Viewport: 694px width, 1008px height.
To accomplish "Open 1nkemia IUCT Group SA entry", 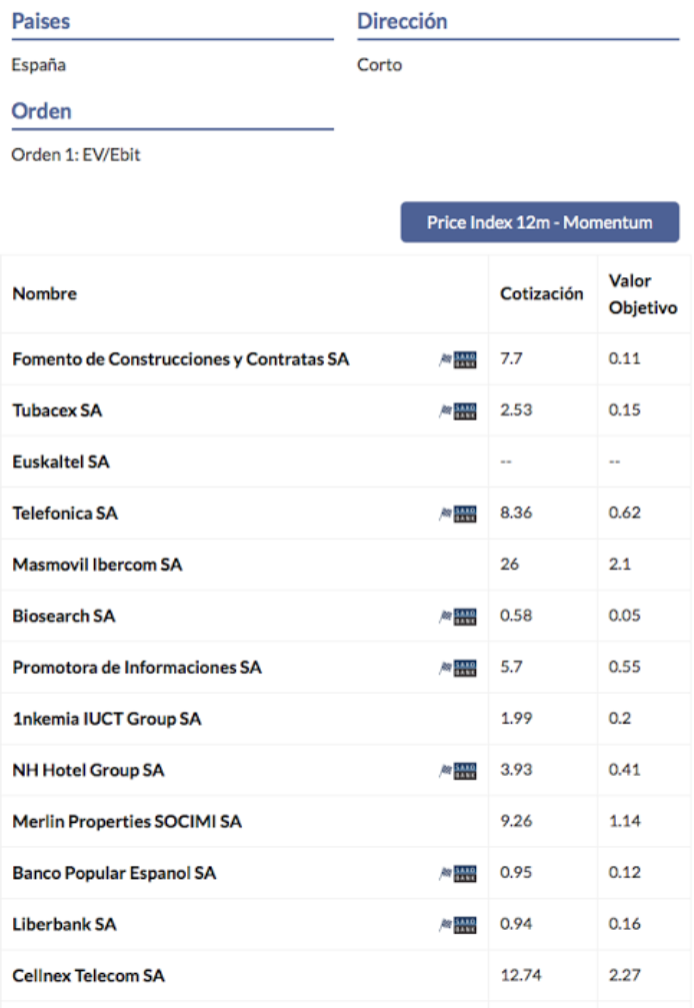I will pos(107,719).
